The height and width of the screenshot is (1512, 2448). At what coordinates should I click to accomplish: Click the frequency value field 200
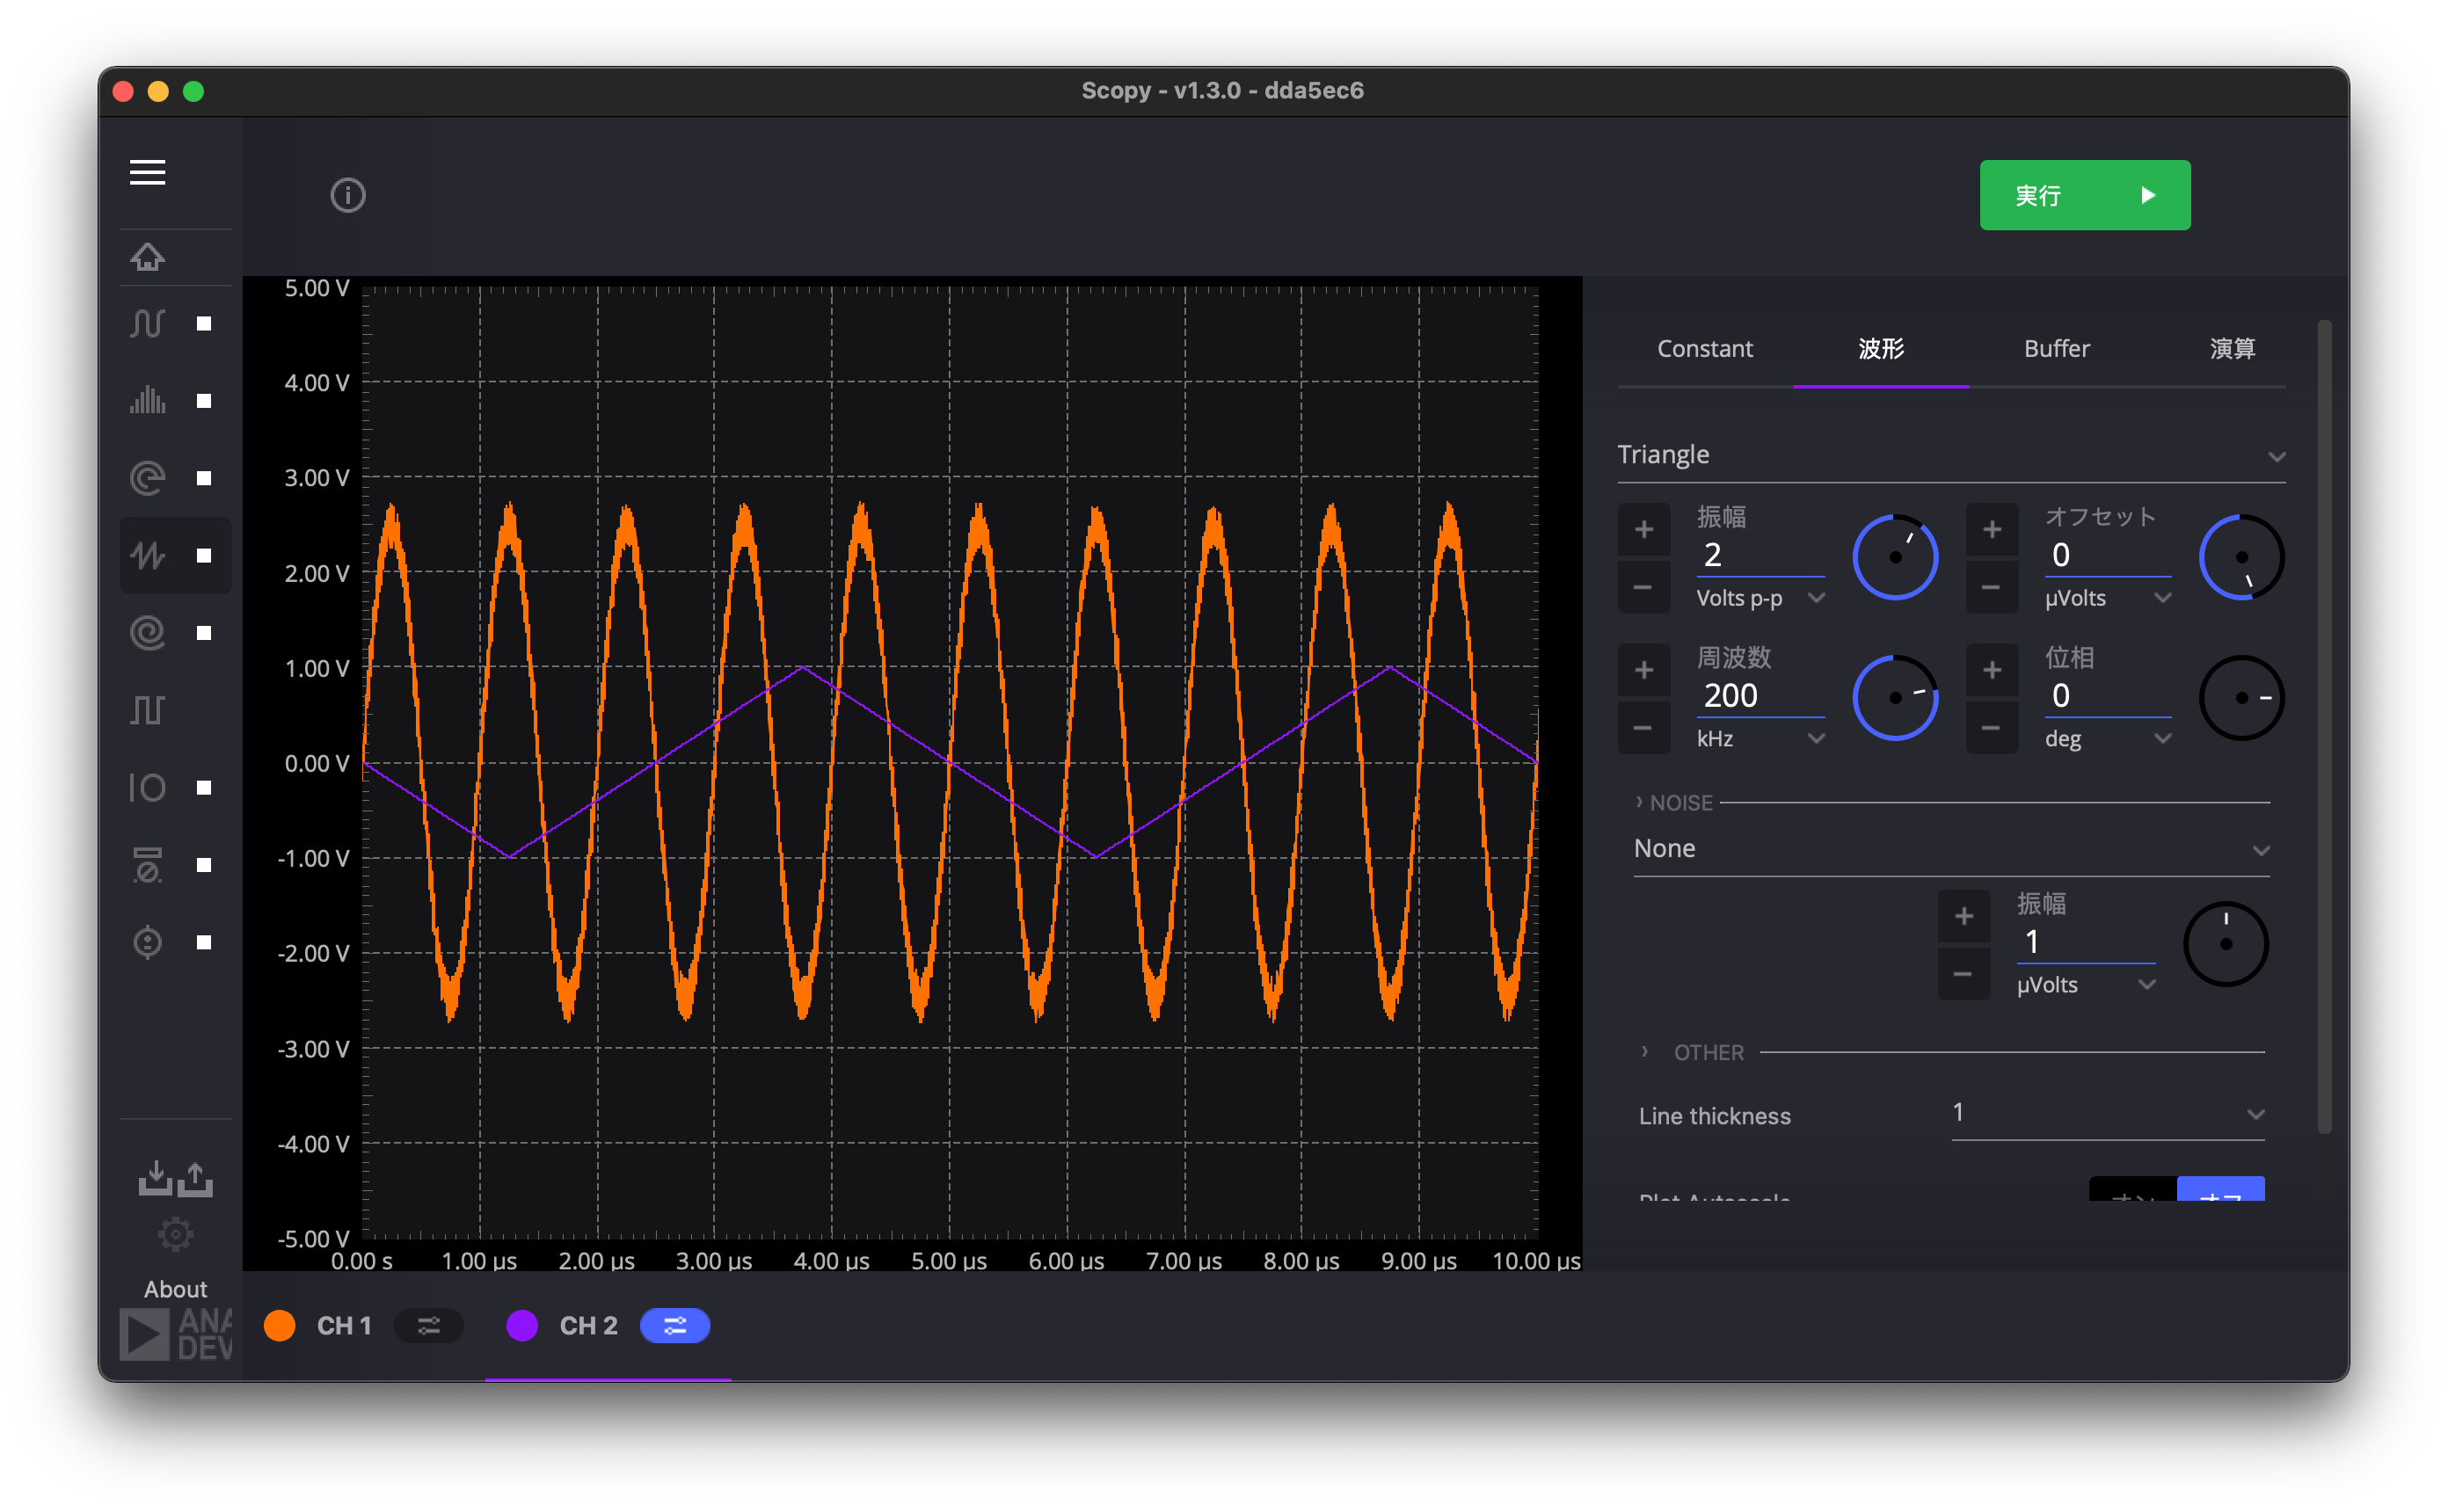click(1760, 696)
